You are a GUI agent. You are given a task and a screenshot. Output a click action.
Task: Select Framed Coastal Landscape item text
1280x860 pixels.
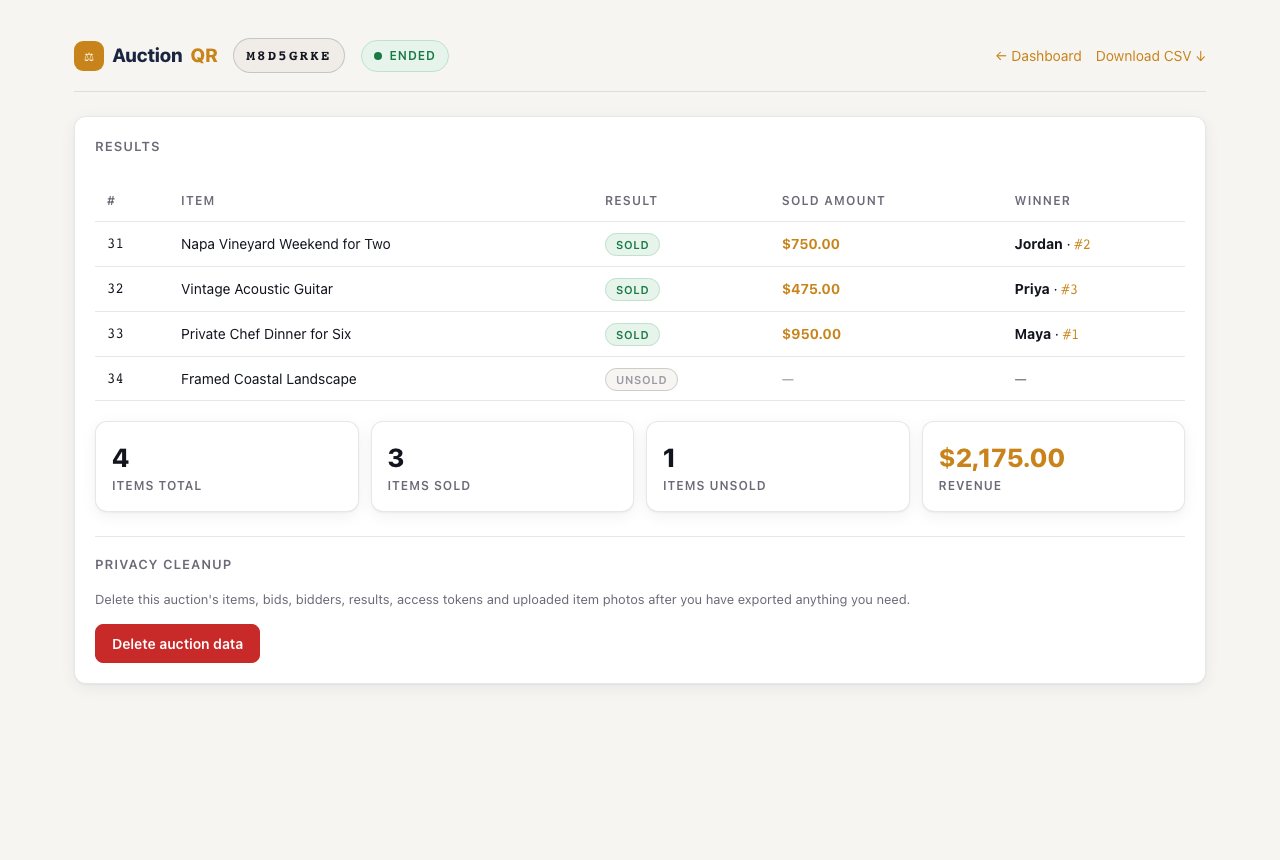pyautogui.click(x=269, y=379)
